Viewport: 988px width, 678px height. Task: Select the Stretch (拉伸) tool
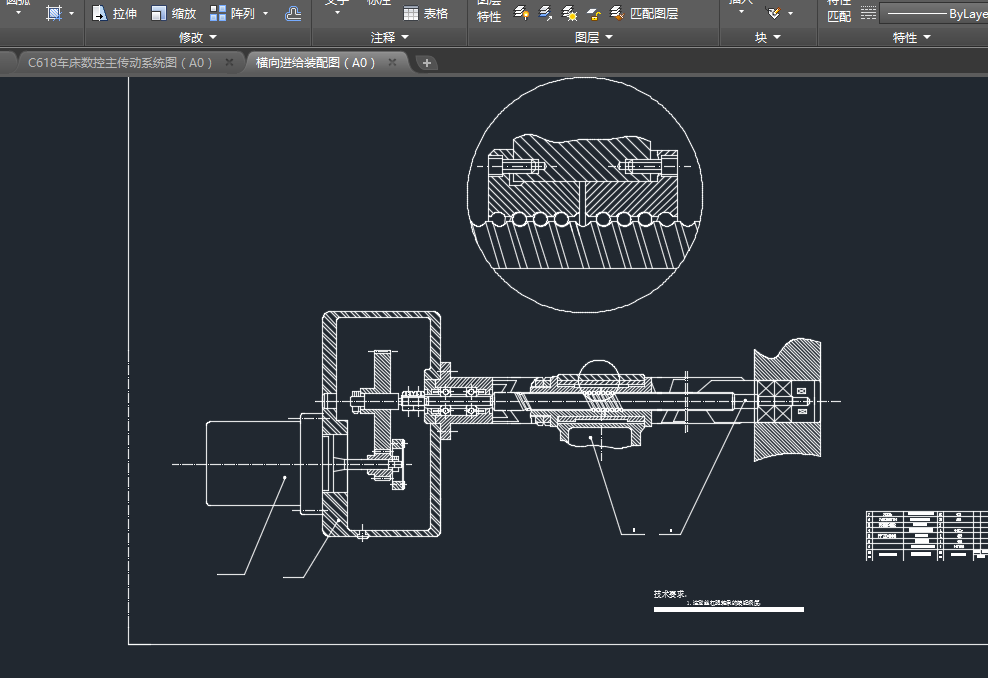pos(114,14)
